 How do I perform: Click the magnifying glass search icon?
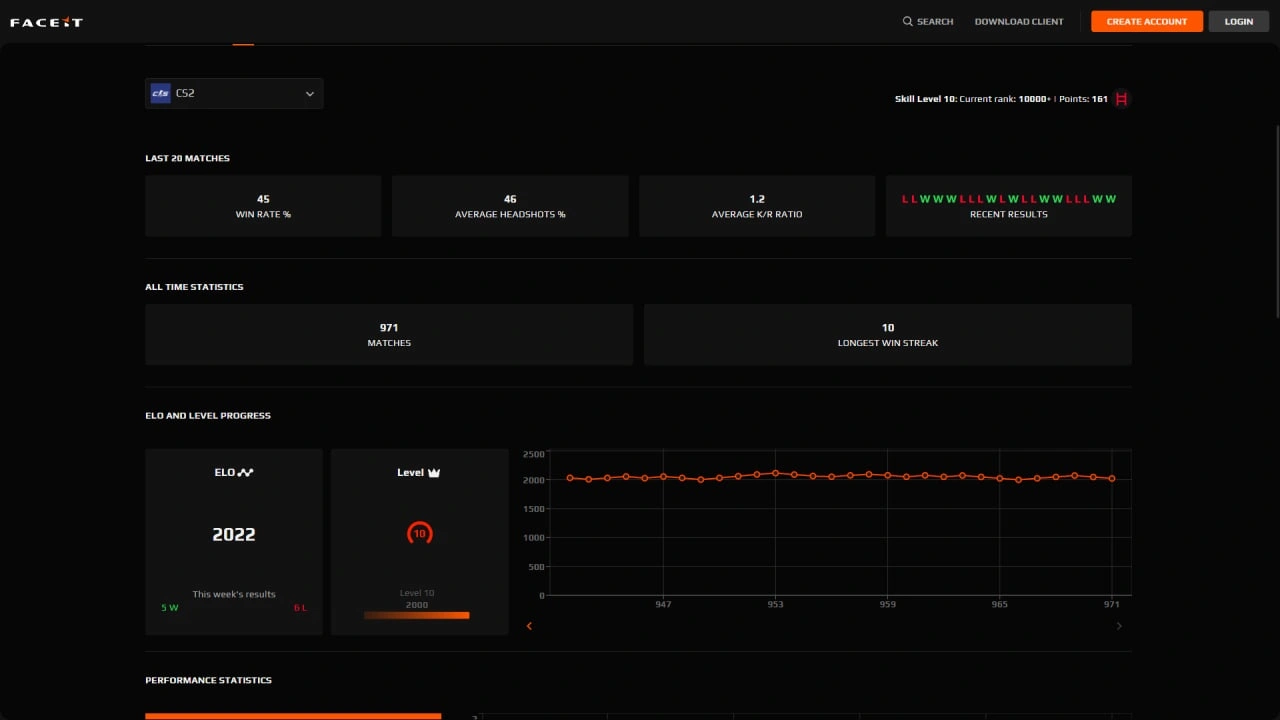(x=908, y=21)
